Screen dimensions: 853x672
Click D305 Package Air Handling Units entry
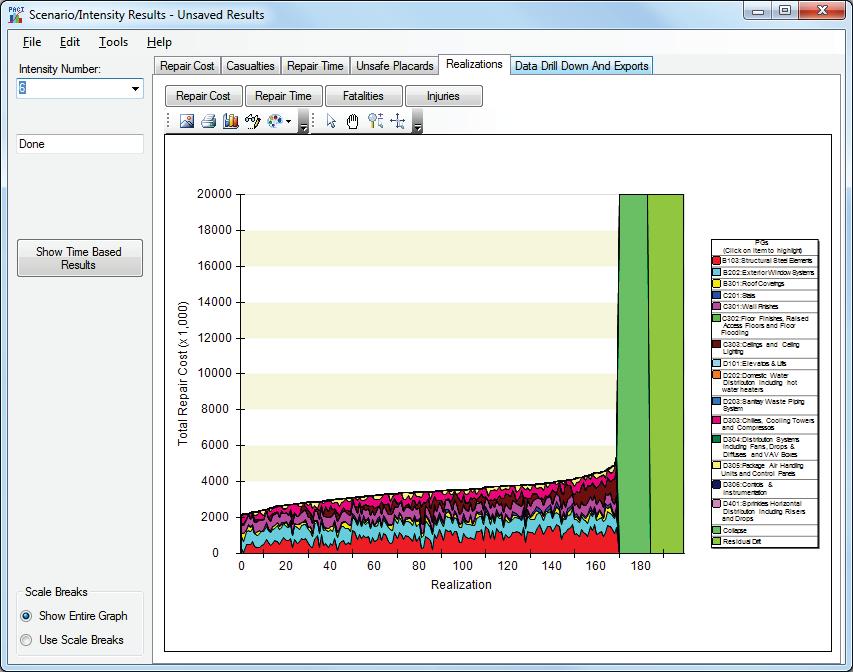tap(764, 470)
